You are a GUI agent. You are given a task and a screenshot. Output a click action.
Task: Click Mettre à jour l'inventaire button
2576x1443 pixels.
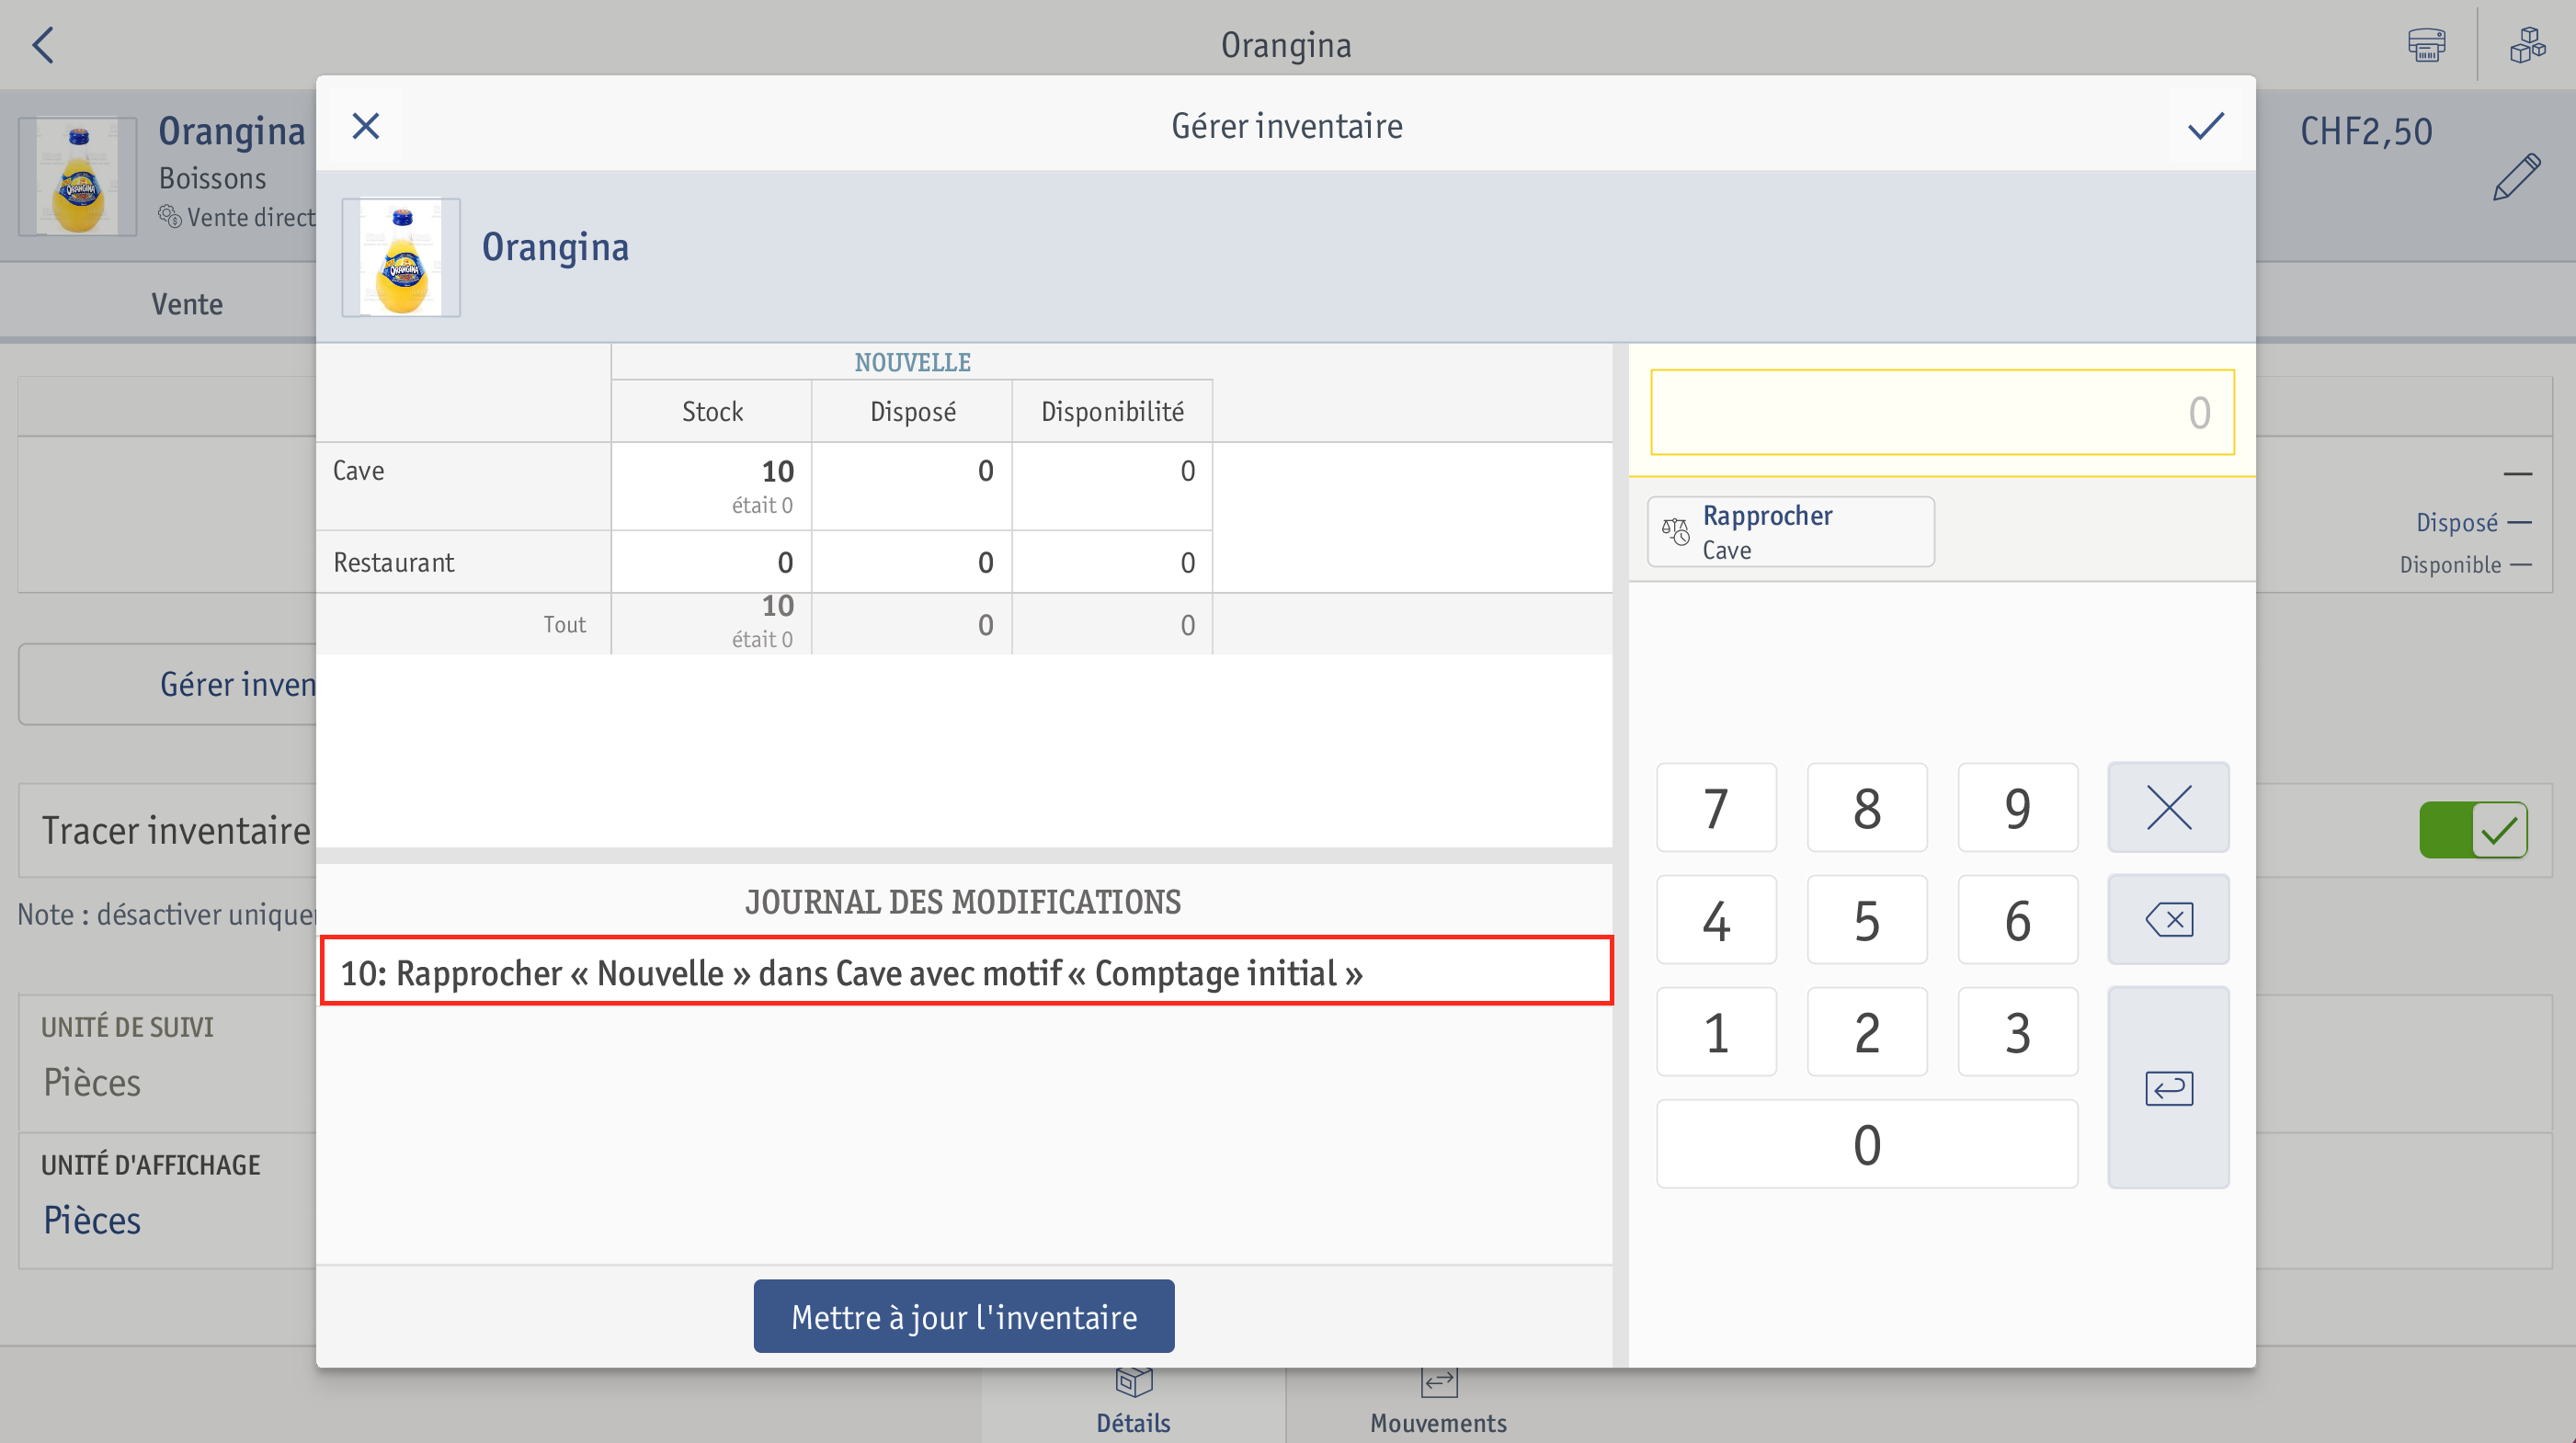click(x=964, y=1316)
